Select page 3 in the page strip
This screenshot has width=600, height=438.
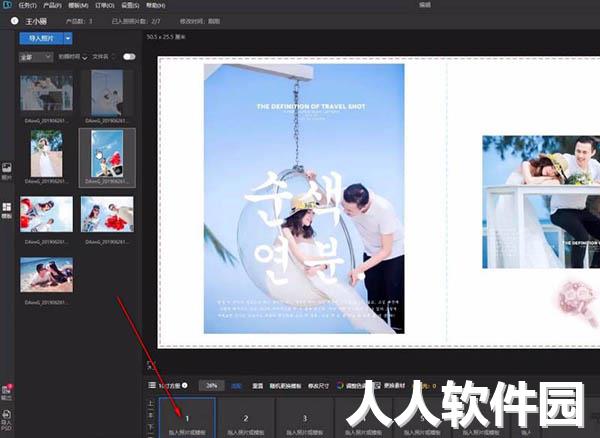(x=305, y=418)
